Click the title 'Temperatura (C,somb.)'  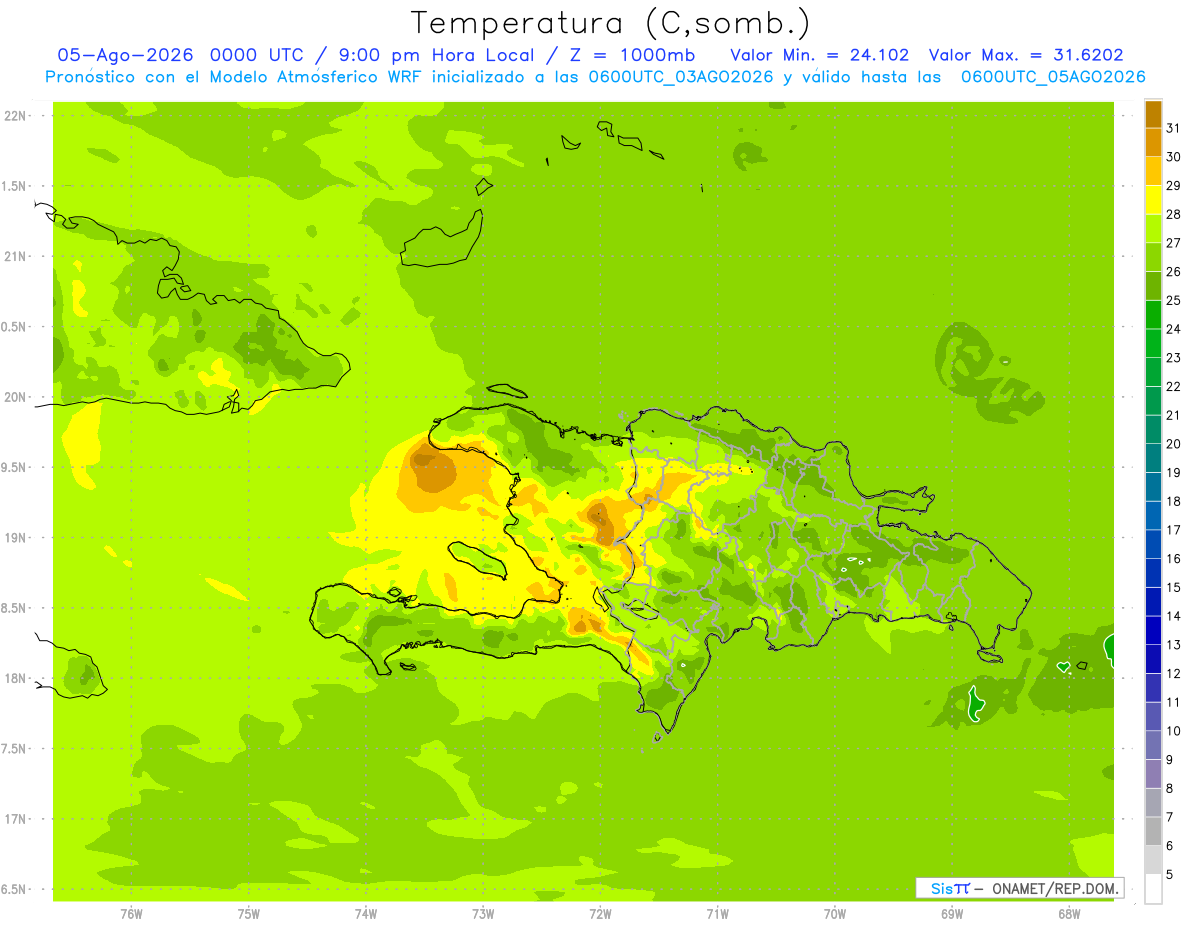611,22
